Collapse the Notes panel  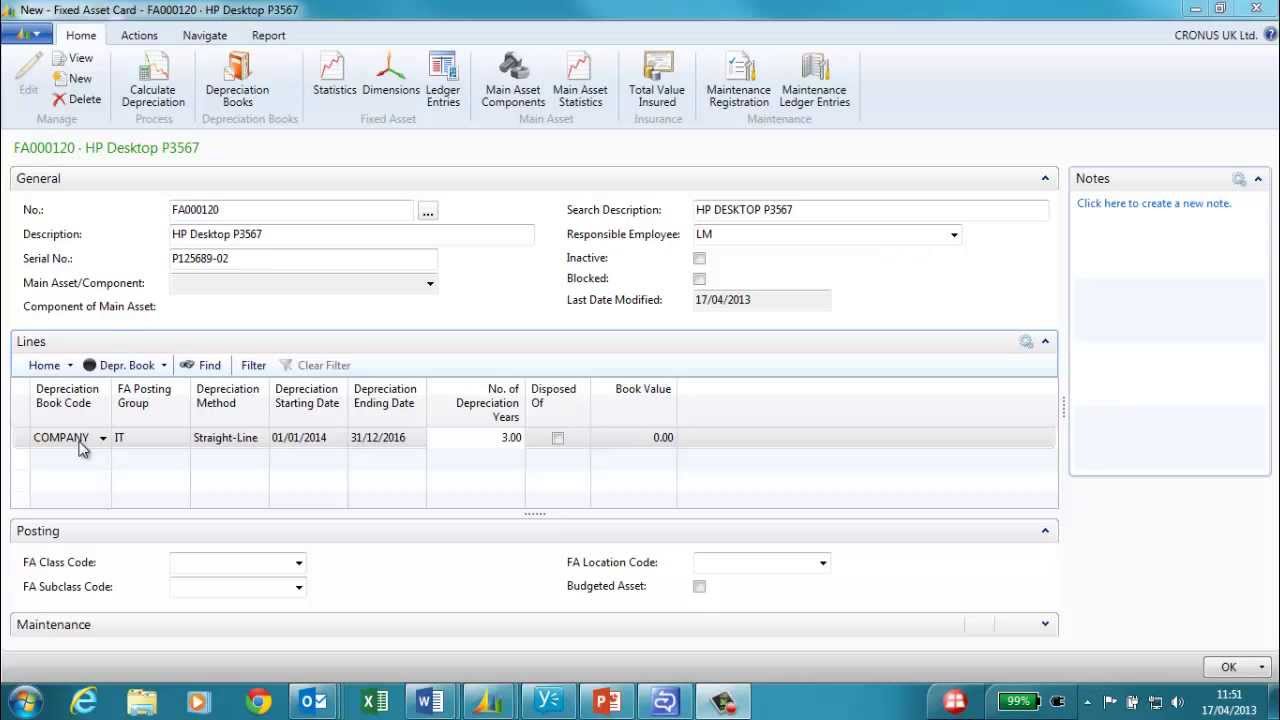[x=1258, y=179]
